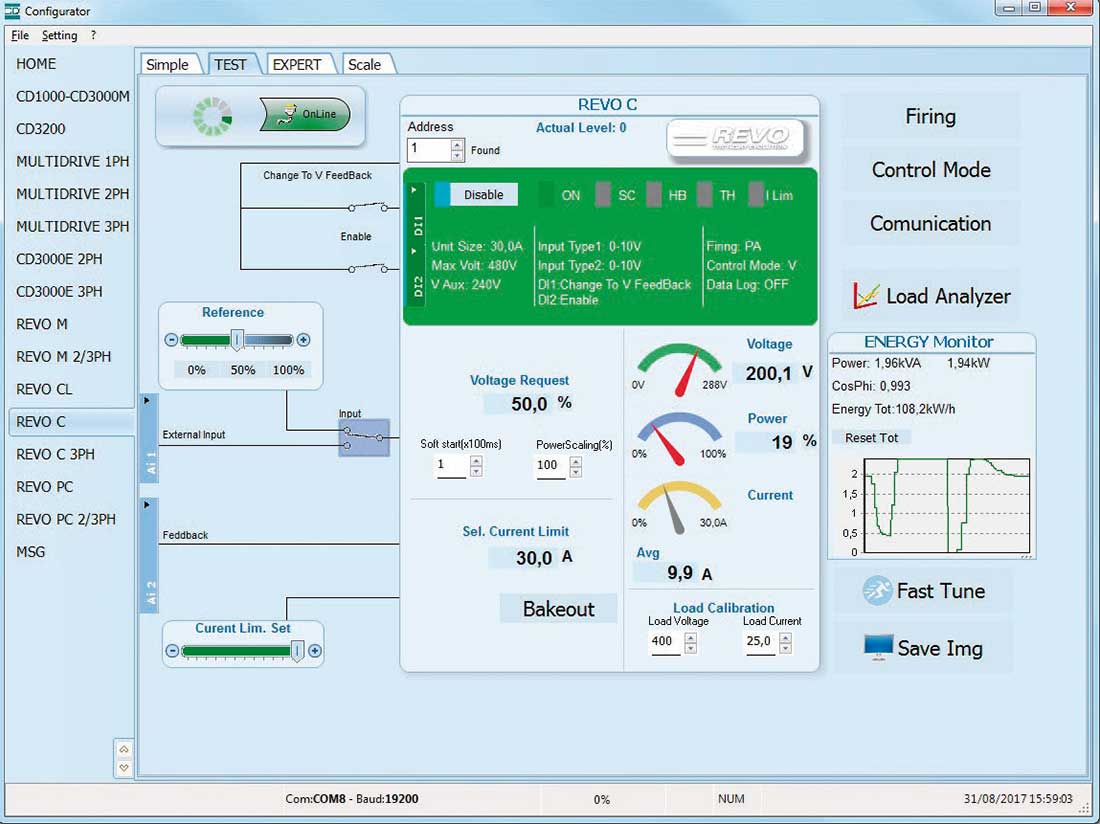Switch to the Simple tab
Image resolution: width=1100 pixels, height=824 pixels.
(x=168, y=65)
